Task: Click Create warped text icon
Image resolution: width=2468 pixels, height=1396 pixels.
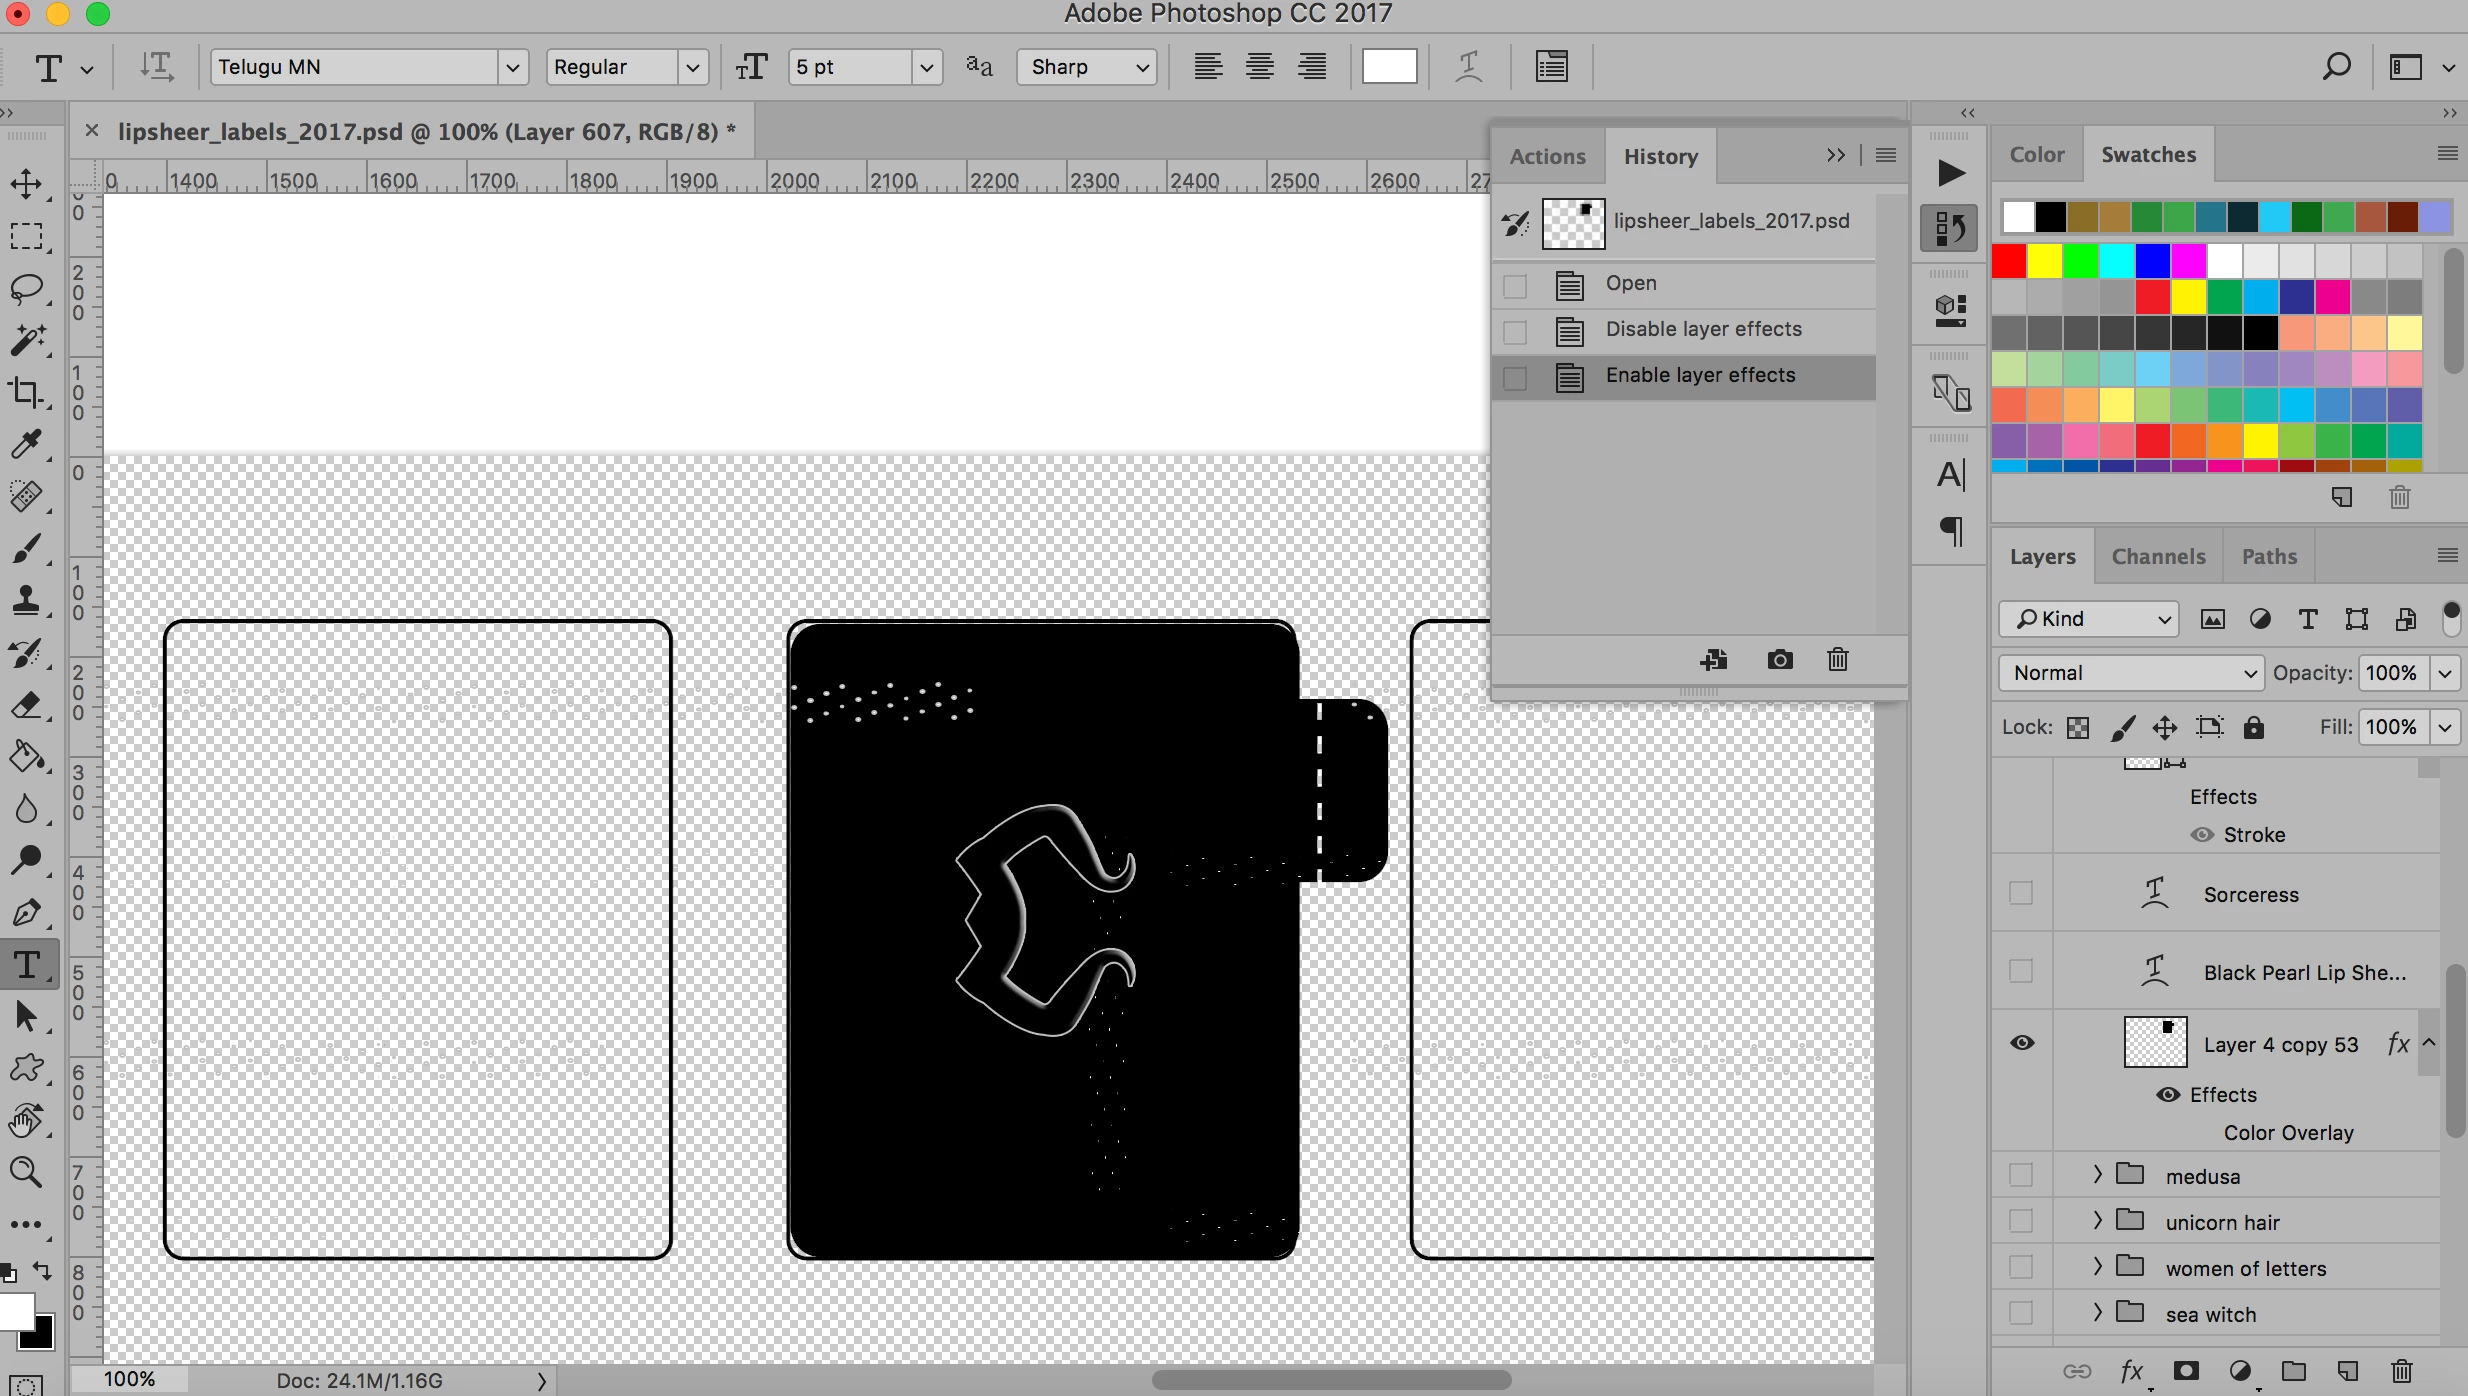Action: pos(1468,67)
